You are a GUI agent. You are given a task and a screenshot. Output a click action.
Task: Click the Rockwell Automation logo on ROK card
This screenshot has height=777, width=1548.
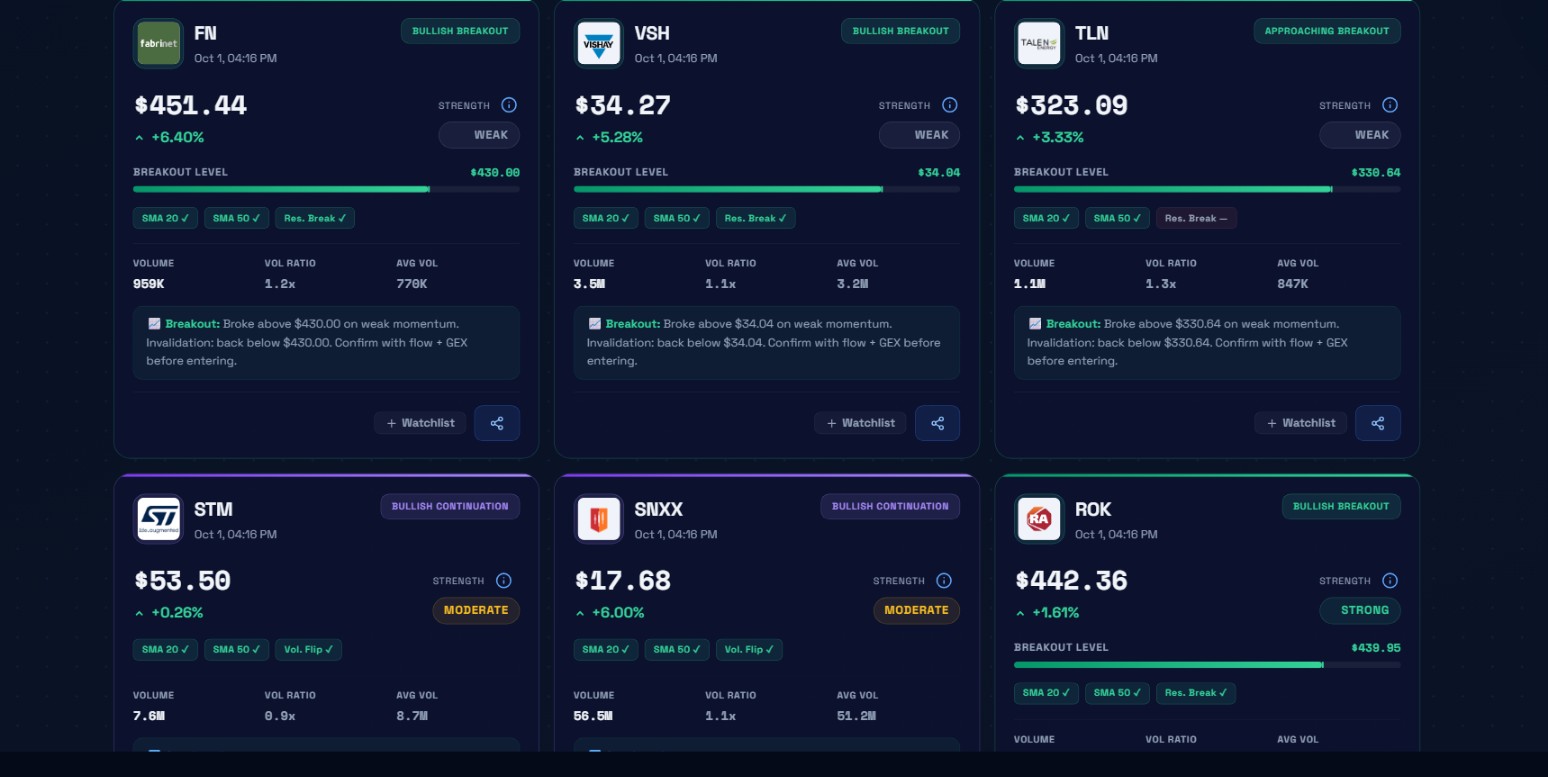pyautogui.click(x=1039, y=519)
